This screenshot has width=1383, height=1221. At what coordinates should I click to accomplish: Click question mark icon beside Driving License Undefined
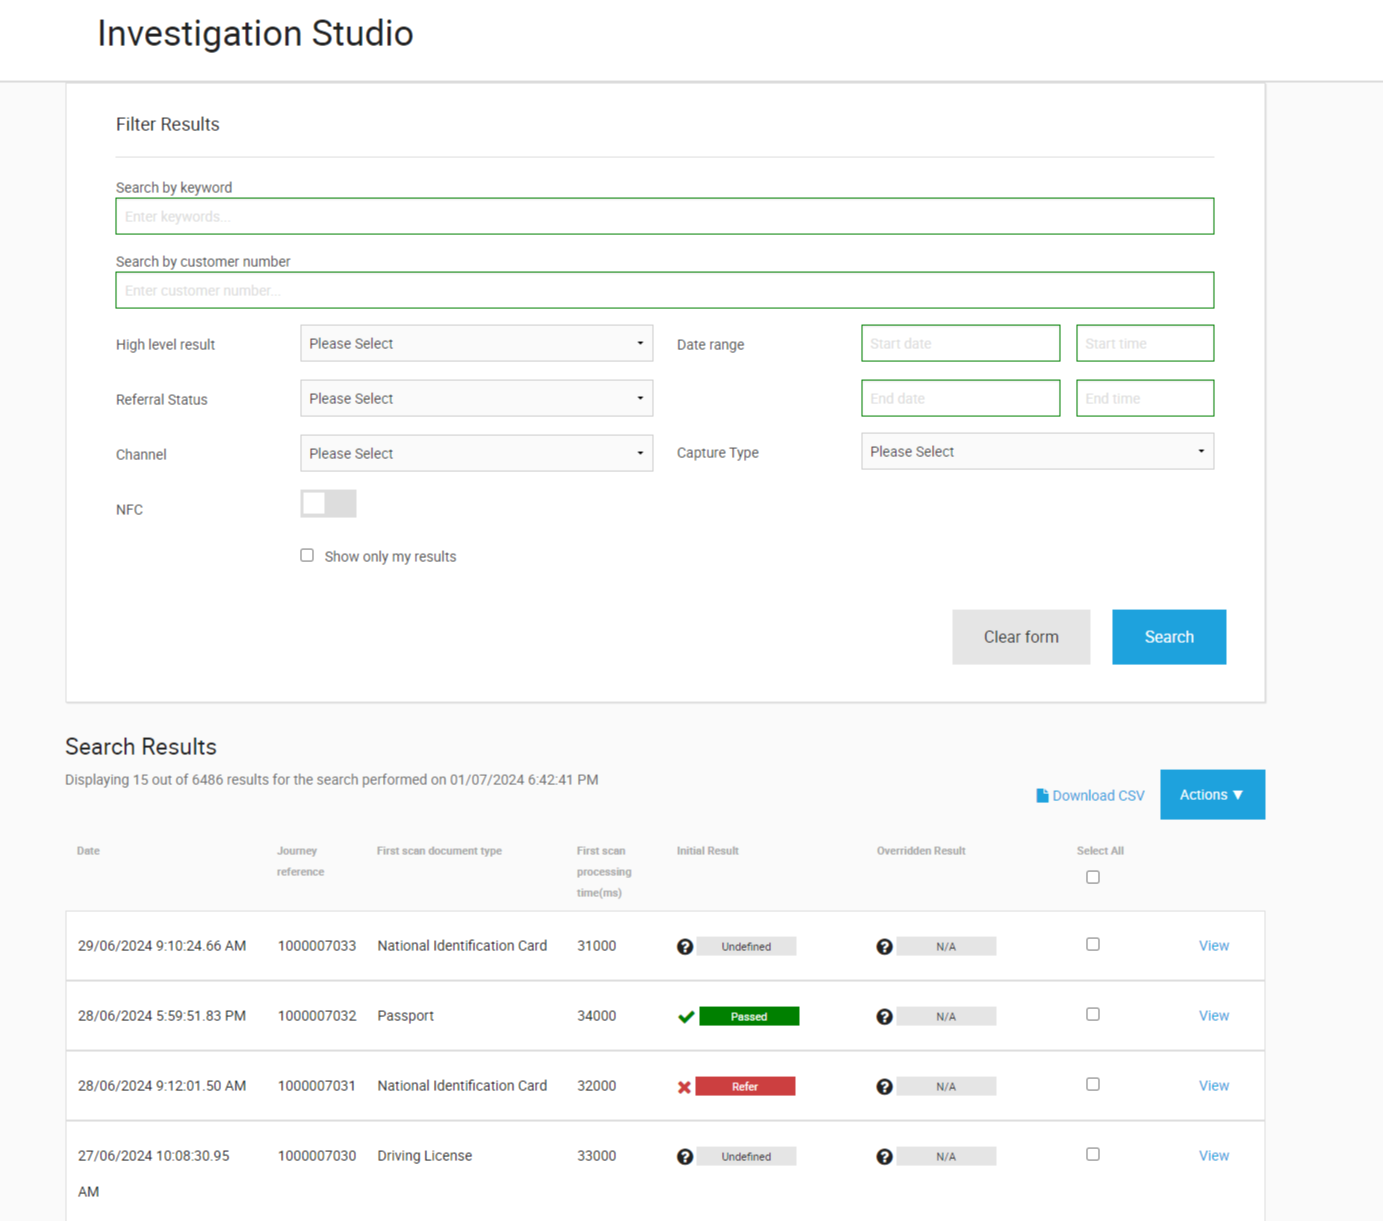(685, 1157)
